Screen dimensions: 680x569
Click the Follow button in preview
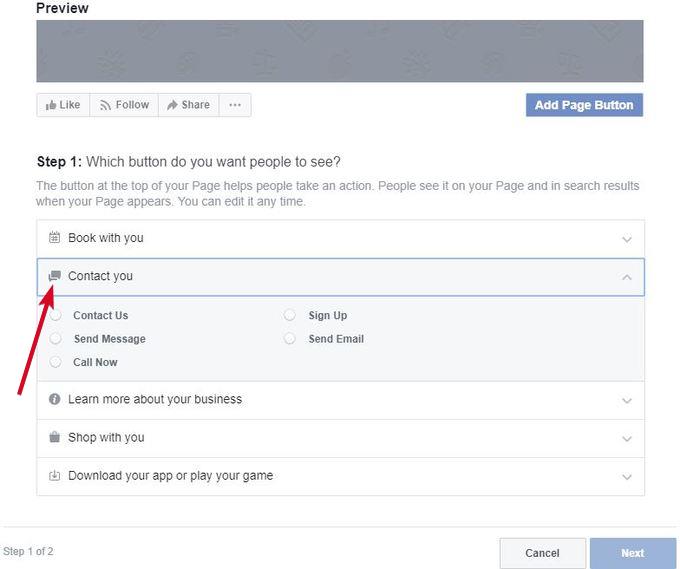click(123, 105)
